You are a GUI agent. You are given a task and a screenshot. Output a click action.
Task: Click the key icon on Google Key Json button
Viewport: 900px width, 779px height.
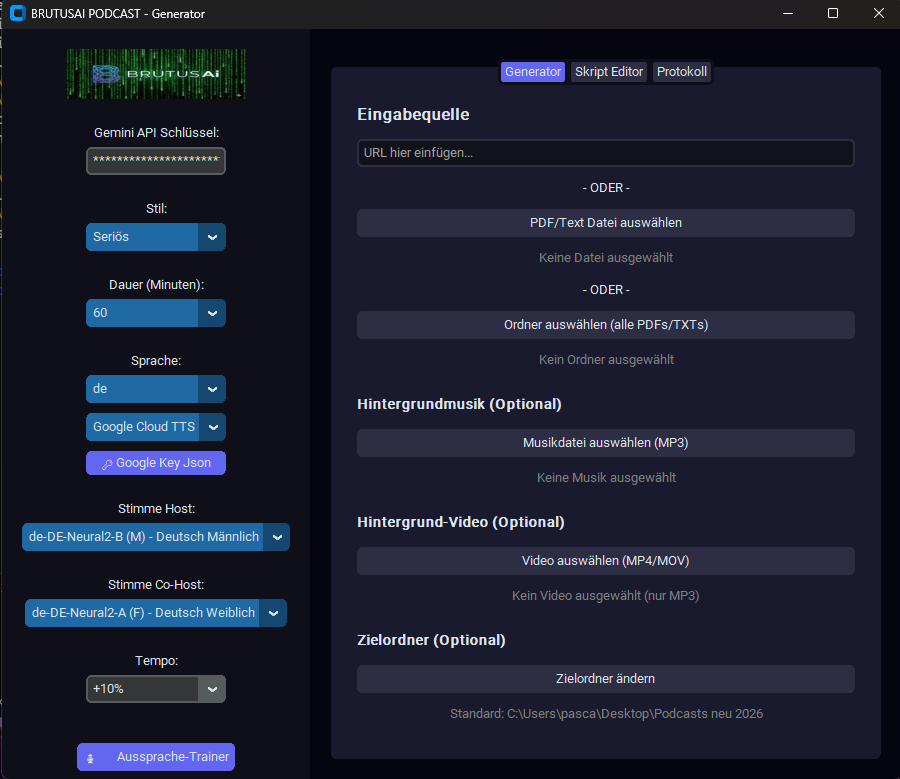pos(108,463)
